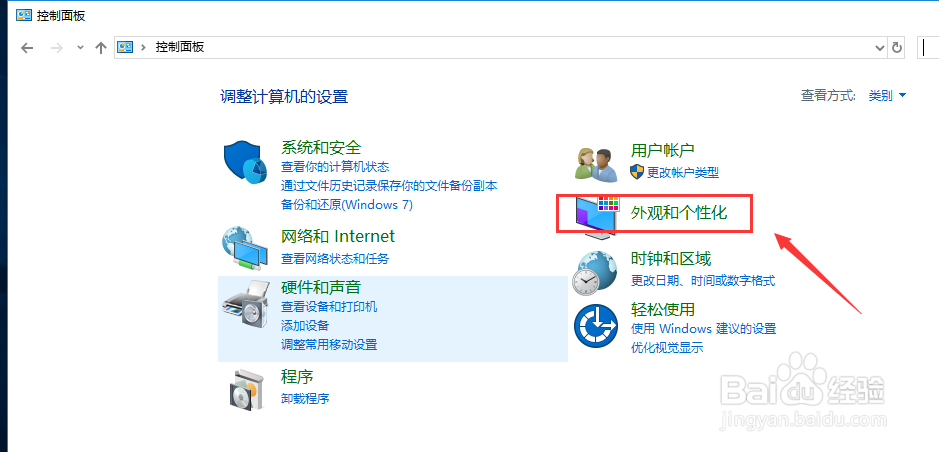Click the Uninstall a program link
The image size is (939, 452).
305,398
